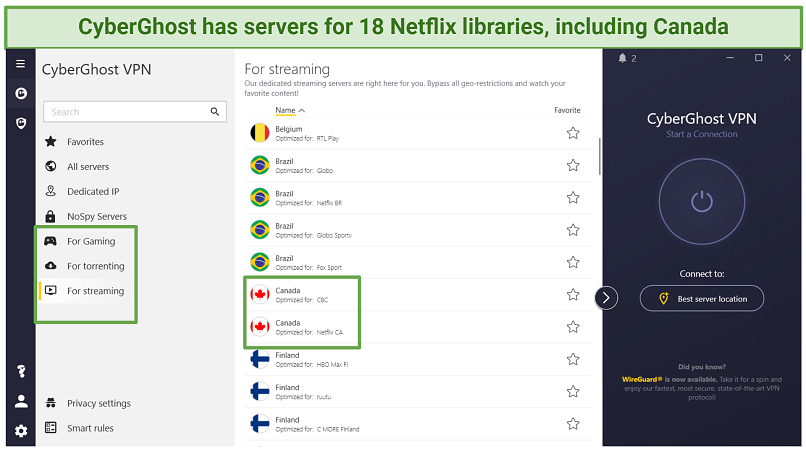Select Canada server optimized for Netflix CA
Screen dimensions: 806x453
pyautogui.click(x=418, y=327)
